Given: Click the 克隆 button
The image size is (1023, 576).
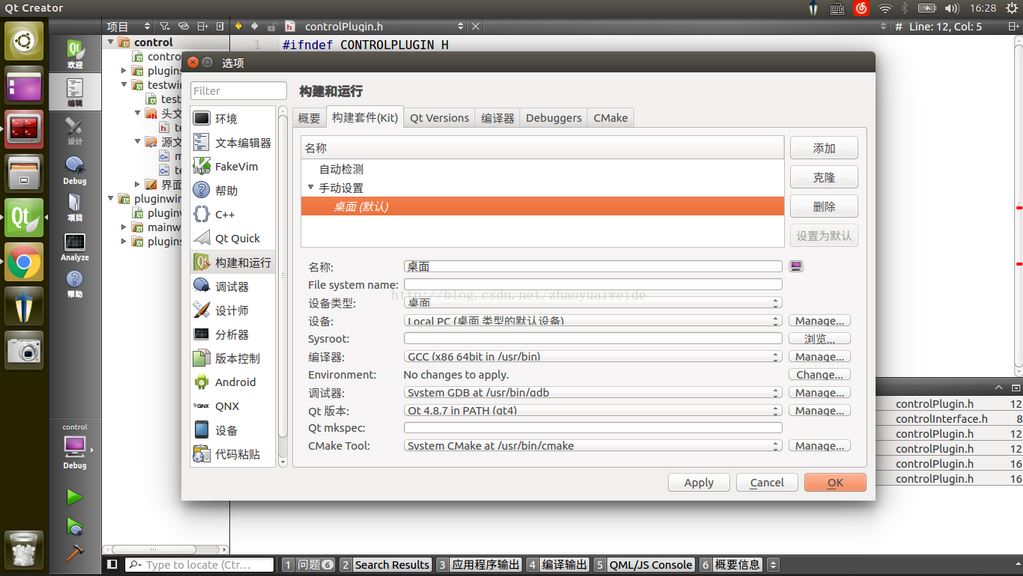Looking at the screenshot, I should click(x=824, y=177).
